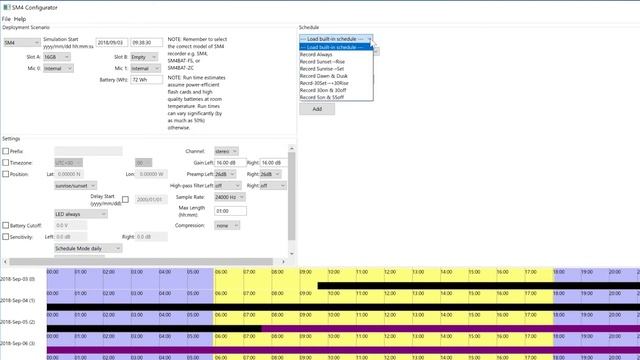Image resolution: width=640 pixels, height=360 pixels.
Task: Click the SM4 Configurator app icon in title bar
Action: (x=6, y=7)
